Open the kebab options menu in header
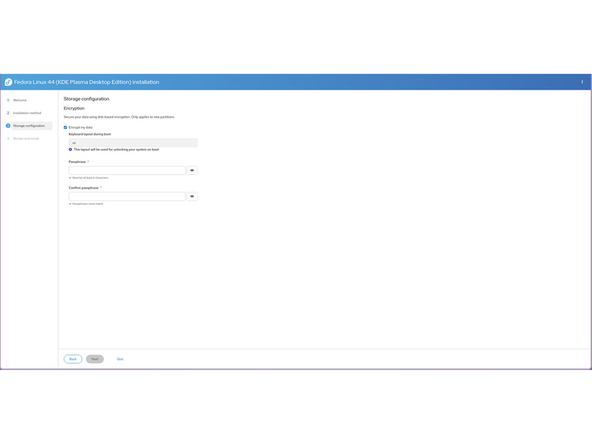 tap(582, 82)
